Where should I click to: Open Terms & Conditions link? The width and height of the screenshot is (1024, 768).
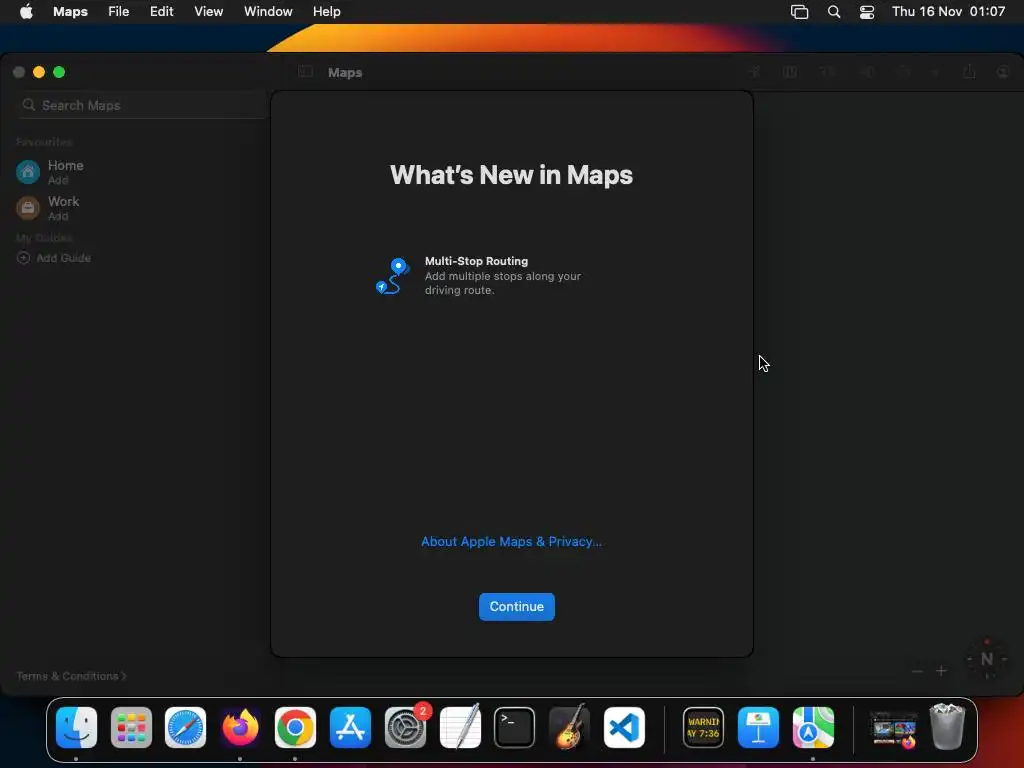(x=71, y=676)
